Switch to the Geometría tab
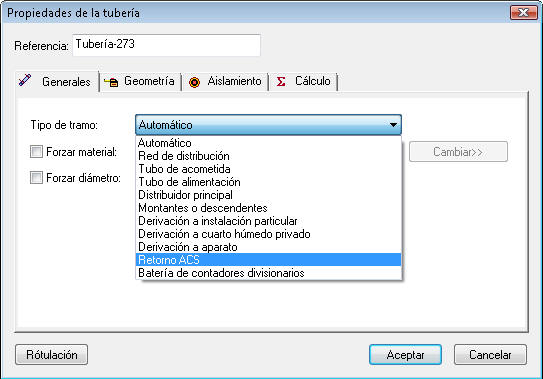 [x=140, y=81]
